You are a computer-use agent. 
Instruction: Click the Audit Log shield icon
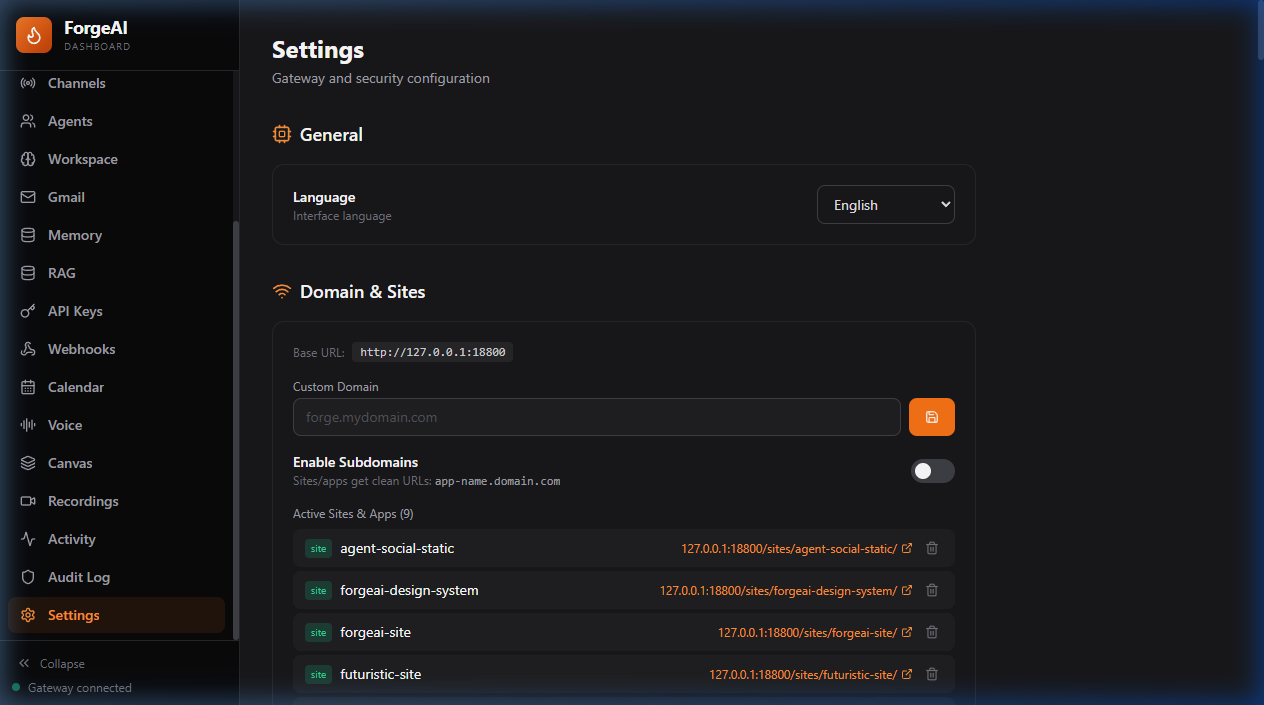coord(28,577)
